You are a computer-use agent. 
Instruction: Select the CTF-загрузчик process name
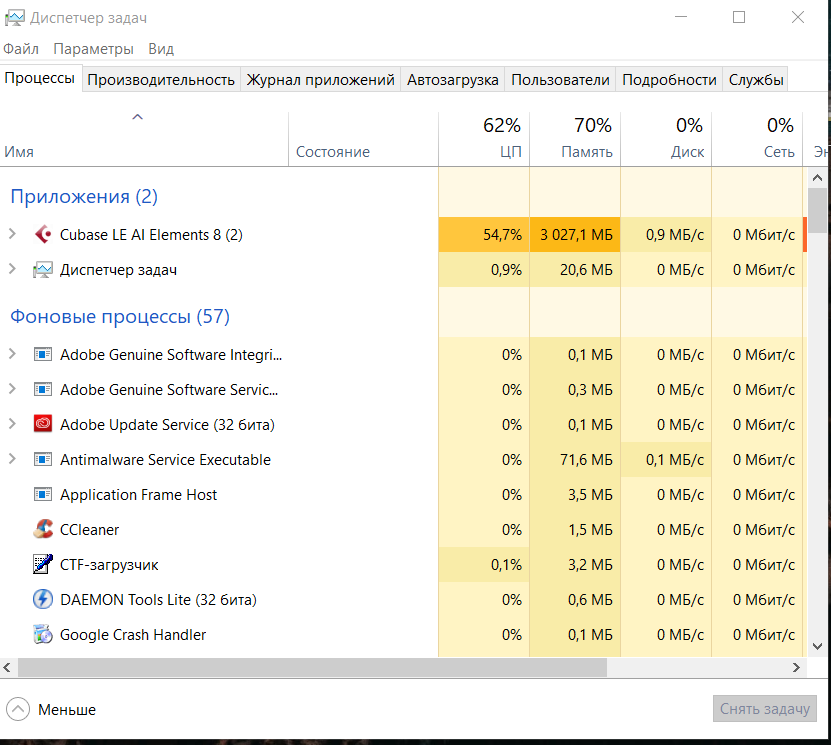click(x=109, y=565)
